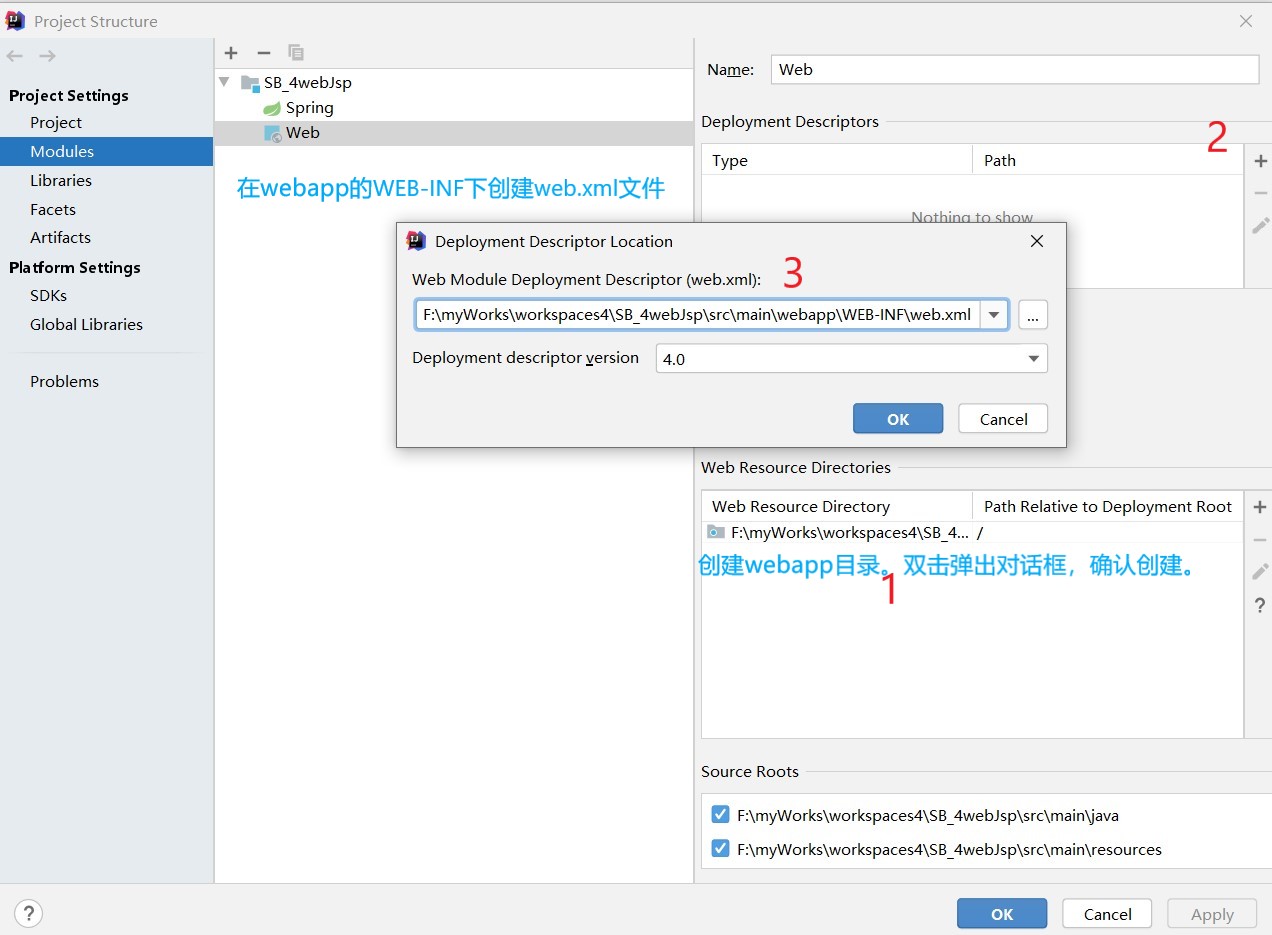Click Apply in Project Structure window
Screen dimensions: 1272x935
(x=1212, y=914)
